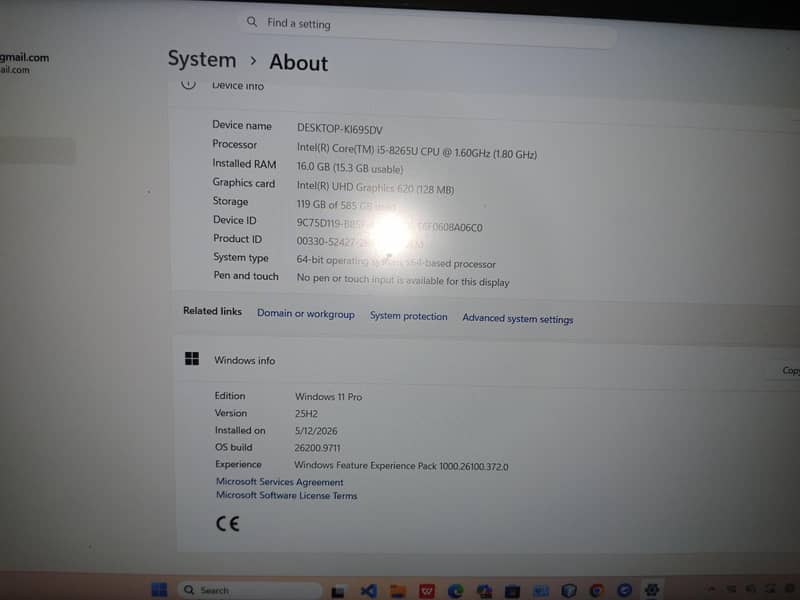Click the search magnifier icon in Settings
The height and width of the screenshot is (600, 800).
(252, 21)
